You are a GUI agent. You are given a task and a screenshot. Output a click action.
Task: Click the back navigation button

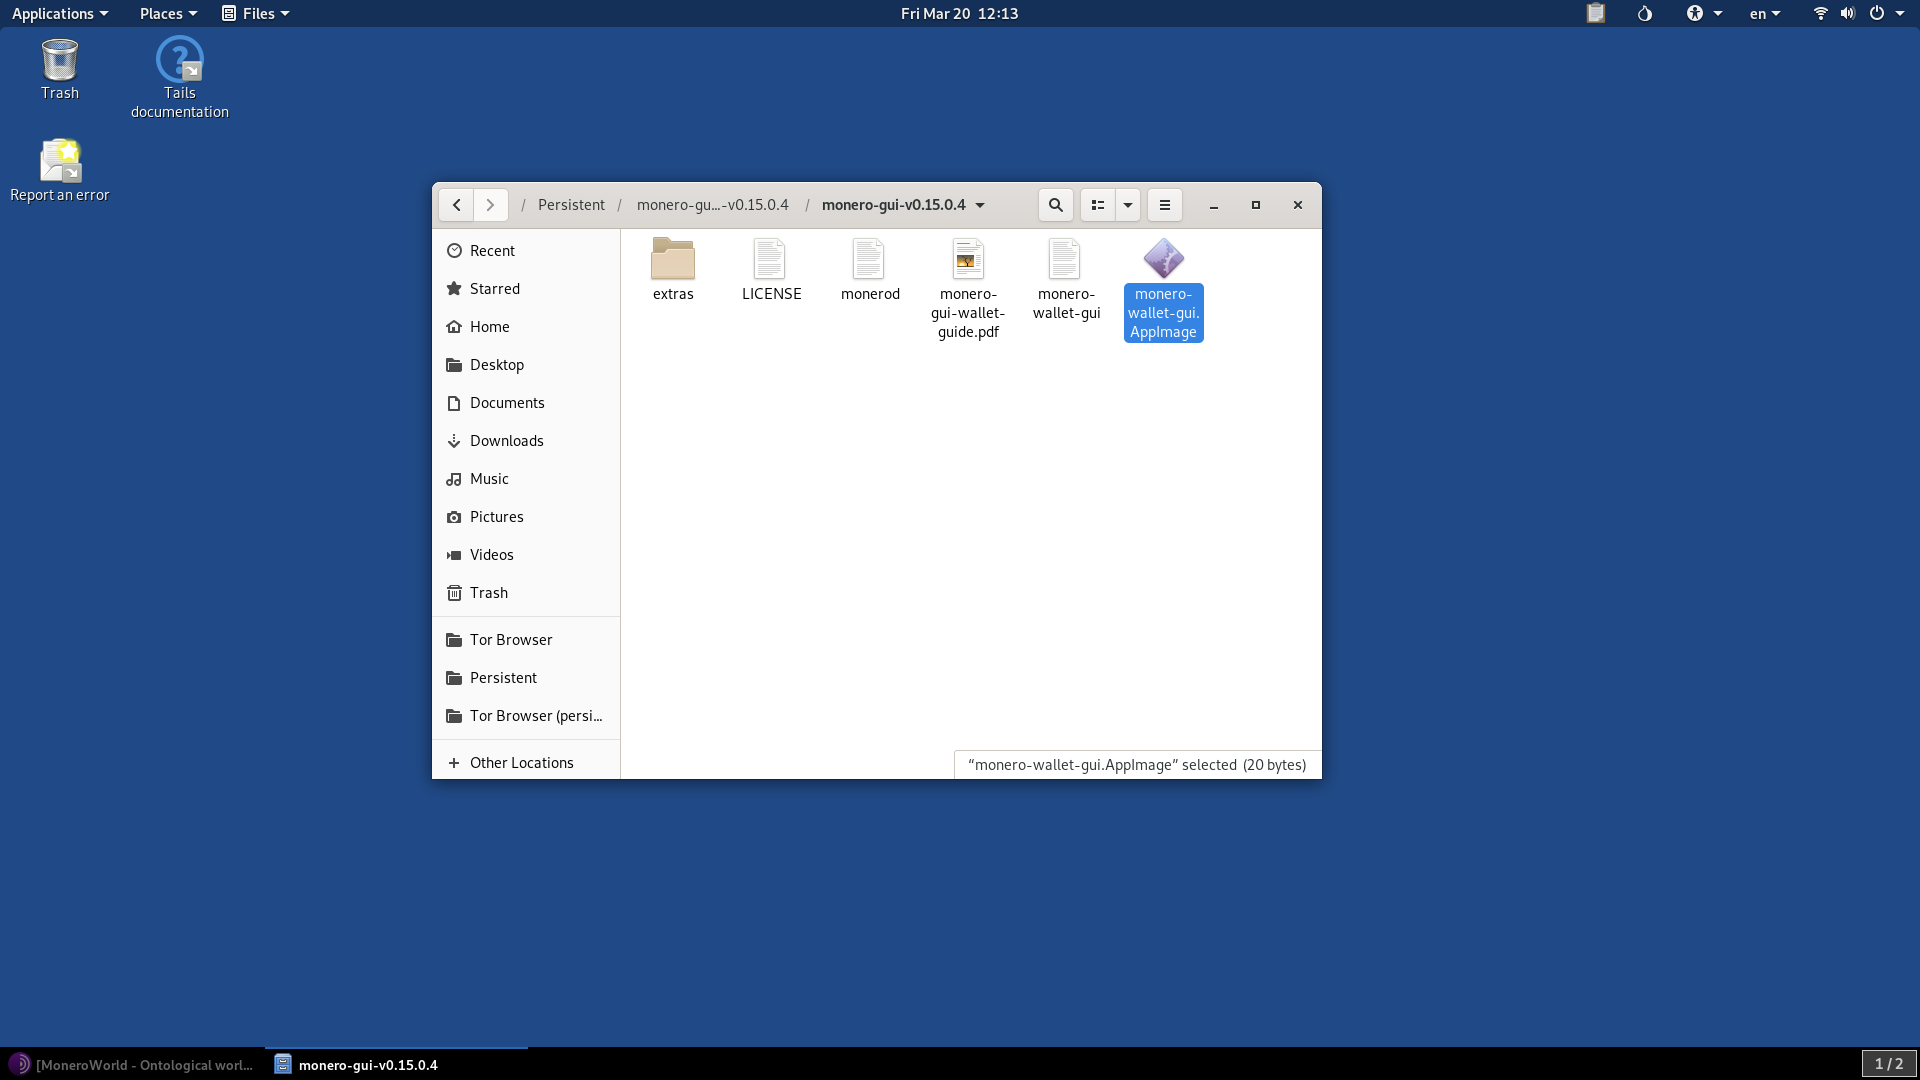(457, 204)
